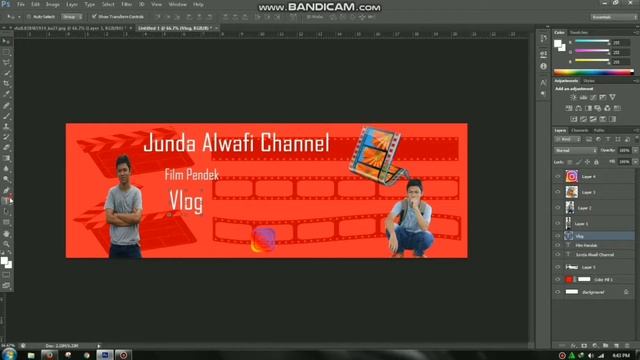Image resolution: width=640 pixels, height=360 pixels.
Task: Hide the Vlog text layer
Action: point(558,236)
